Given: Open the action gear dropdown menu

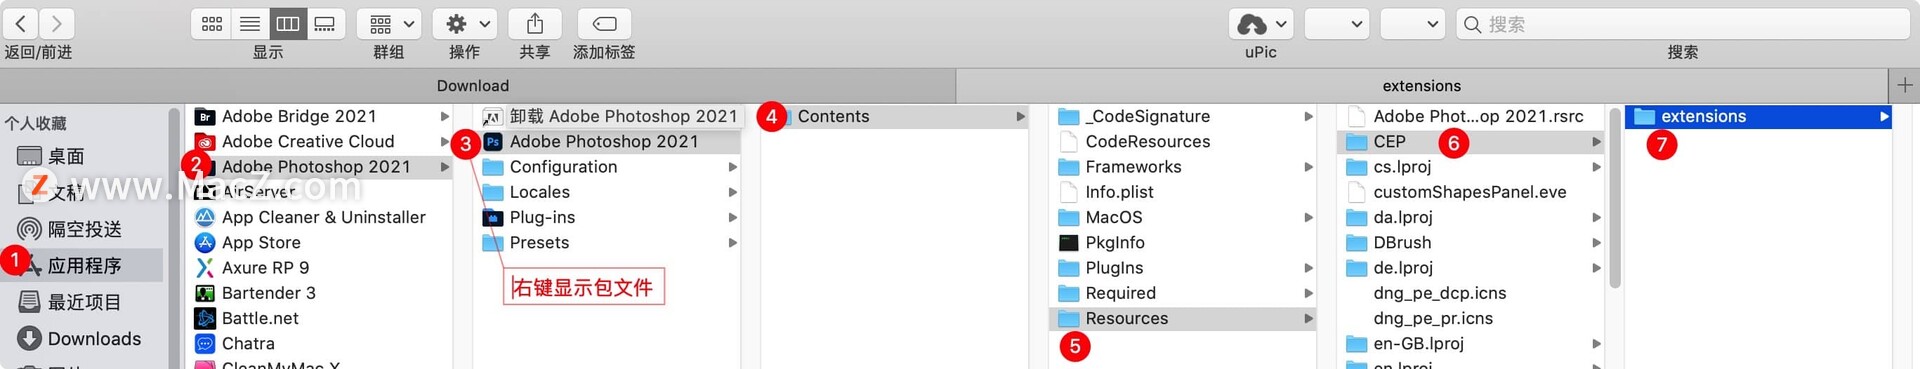Looking at the screenshot, I should [465, 23].
